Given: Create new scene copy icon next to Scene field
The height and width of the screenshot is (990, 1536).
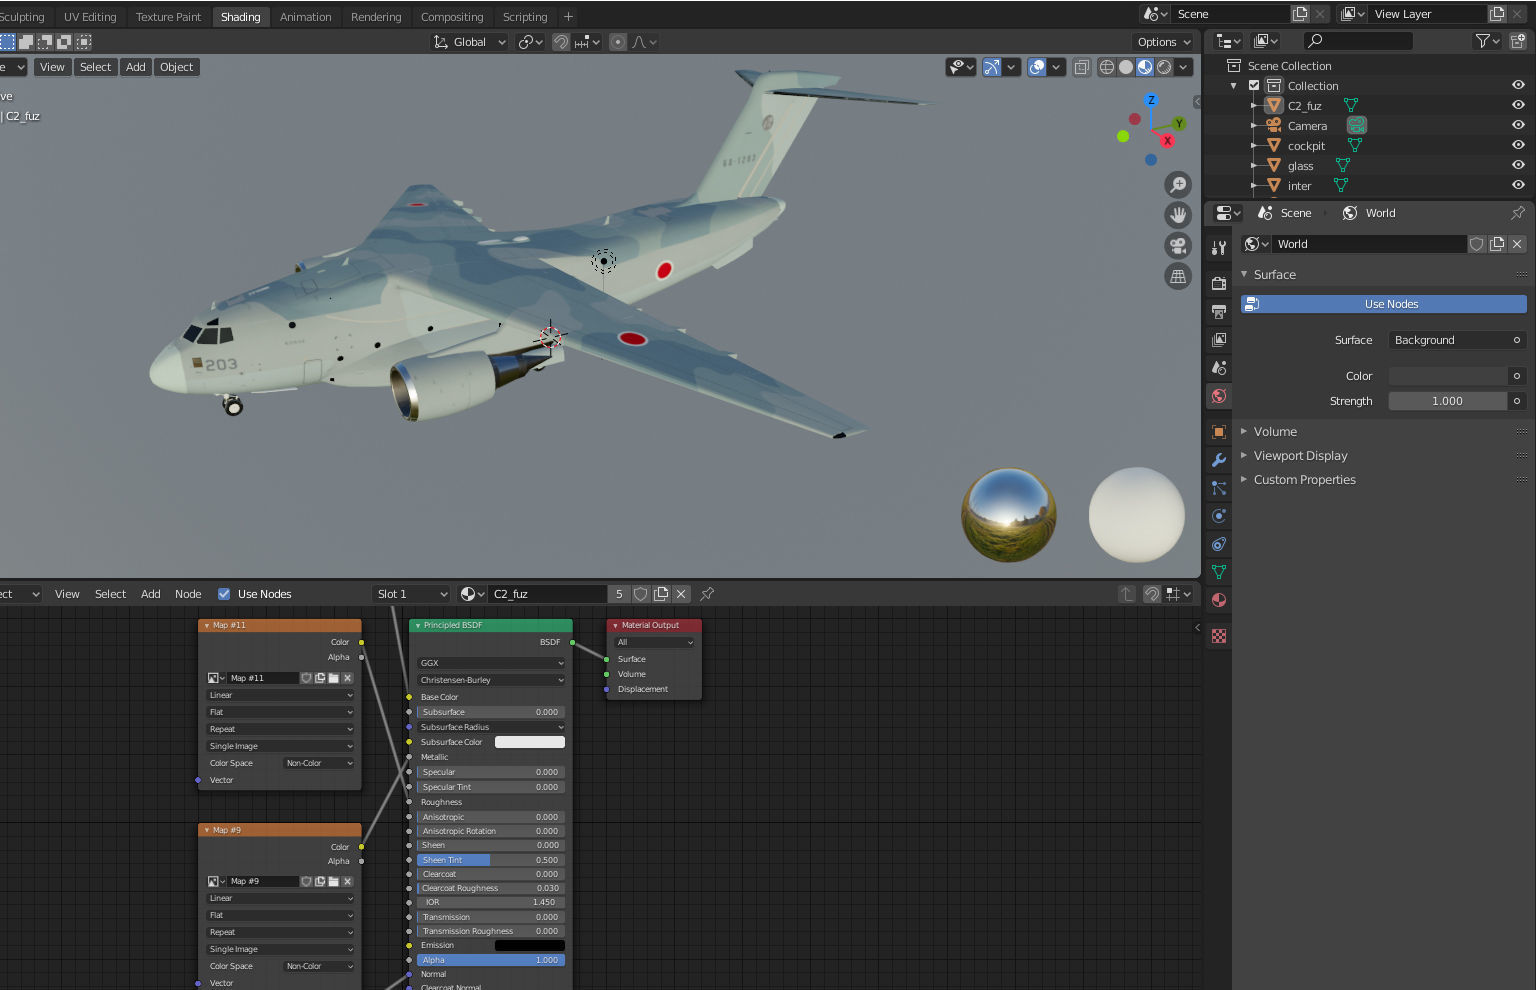Looking at the screenshot, I should click(x=1300, y=14).
